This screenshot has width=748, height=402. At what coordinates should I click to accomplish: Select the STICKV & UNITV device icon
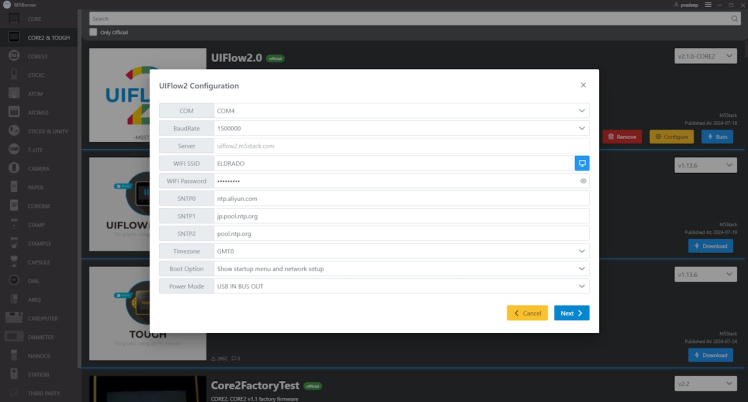[x=14, y=131]
